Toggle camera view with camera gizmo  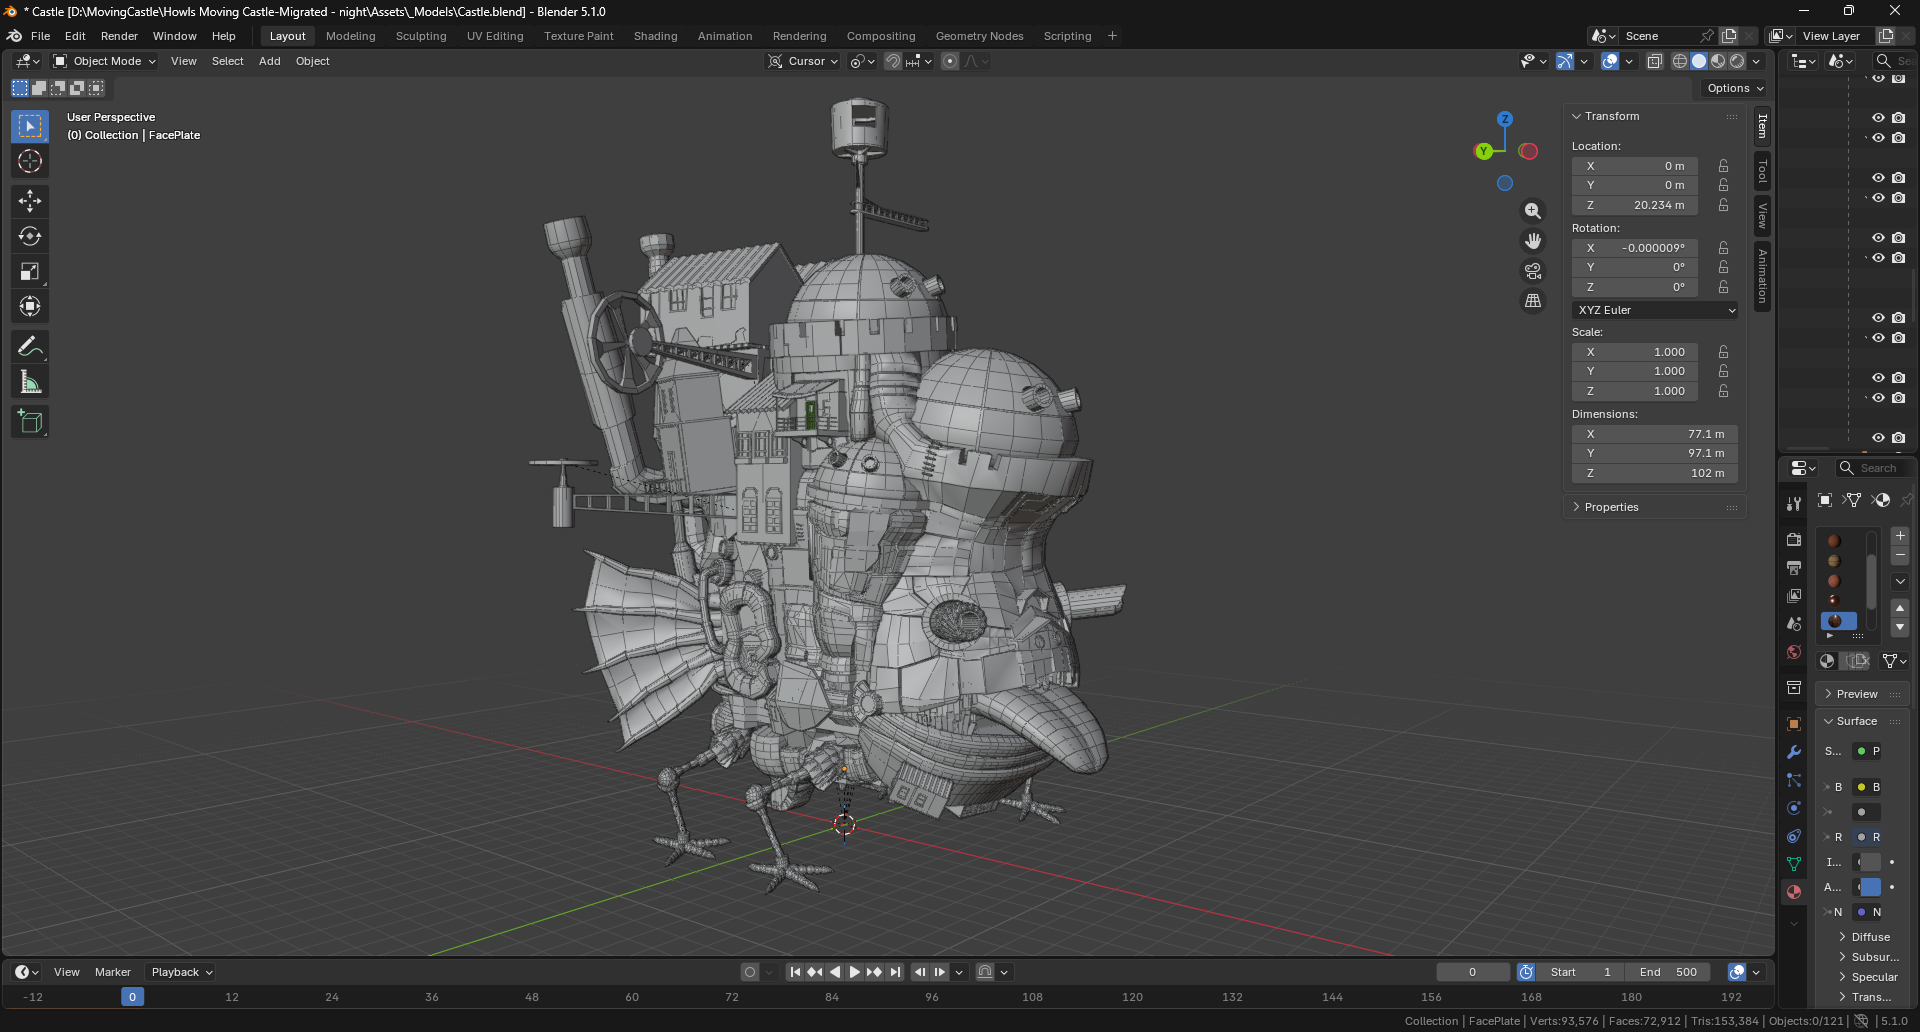coord(1533,271)
